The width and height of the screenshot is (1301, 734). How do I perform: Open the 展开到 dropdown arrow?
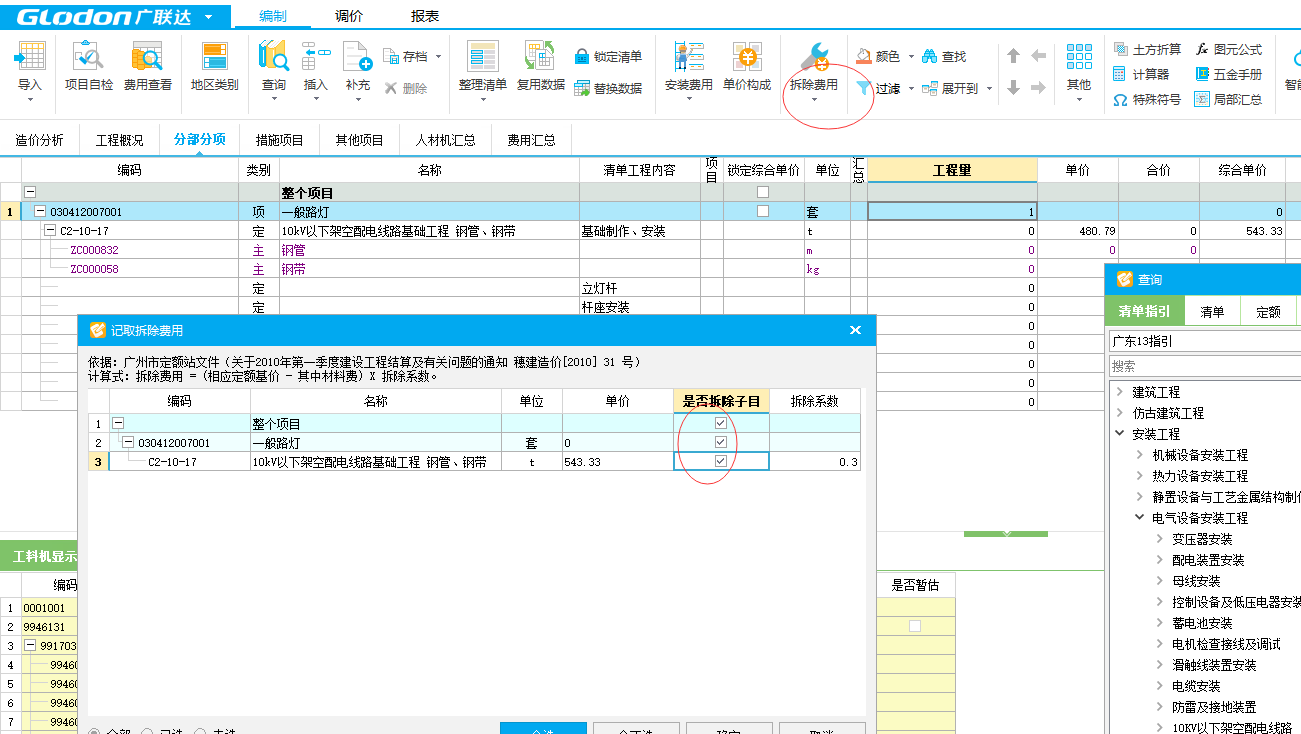tap(989, 88)
